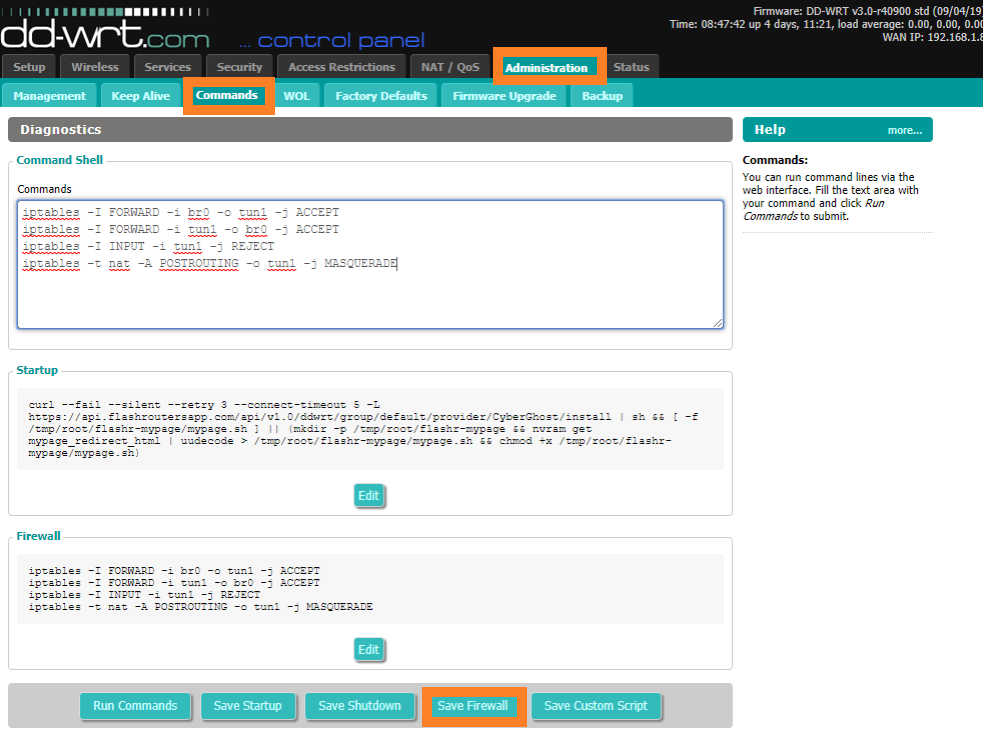Click the Firmware version text
The image size is (983, 732).
[868, 11]
